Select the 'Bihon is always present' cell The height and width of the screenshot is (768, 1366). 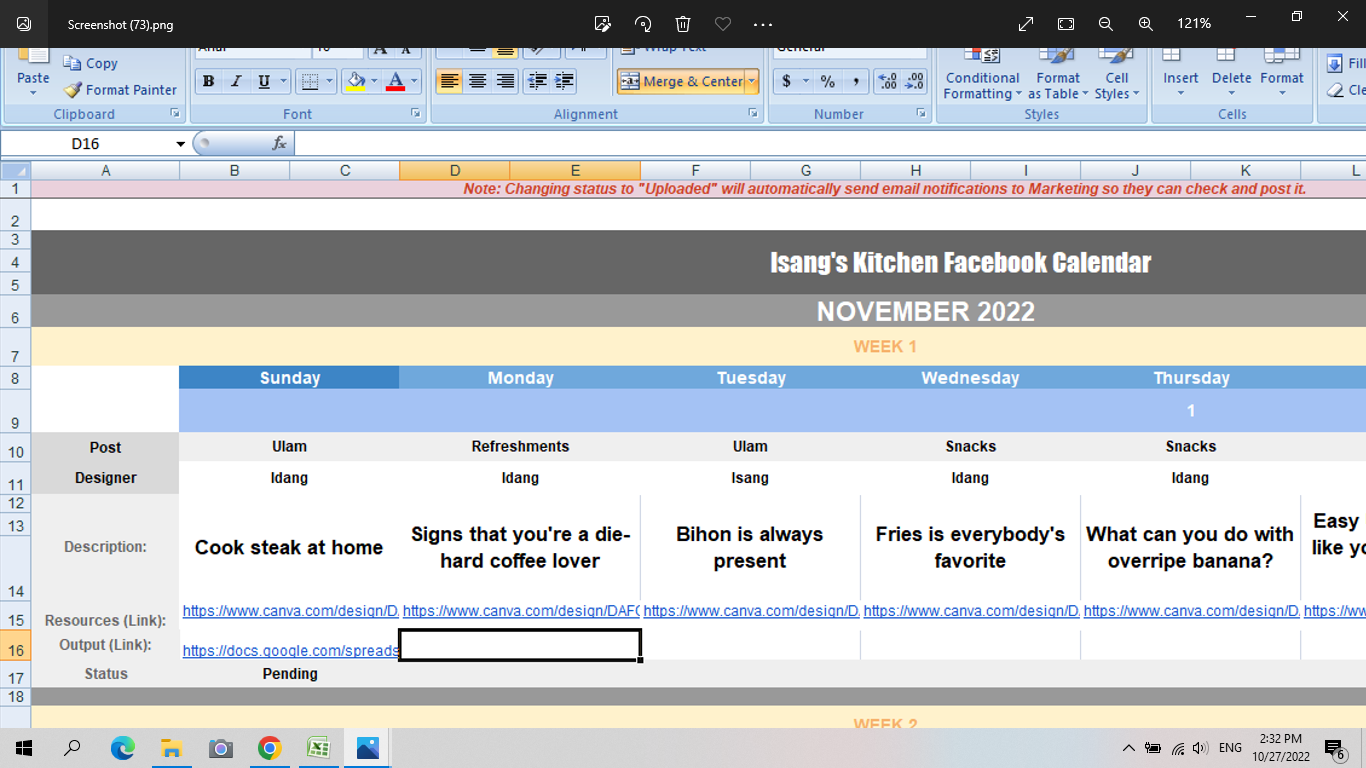tap(750, 547)
